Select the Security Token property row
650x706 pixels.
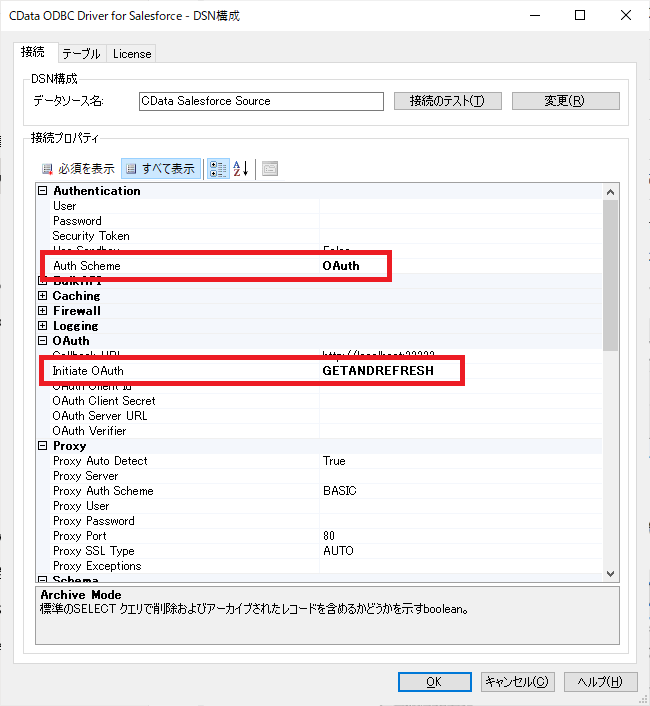326,236
